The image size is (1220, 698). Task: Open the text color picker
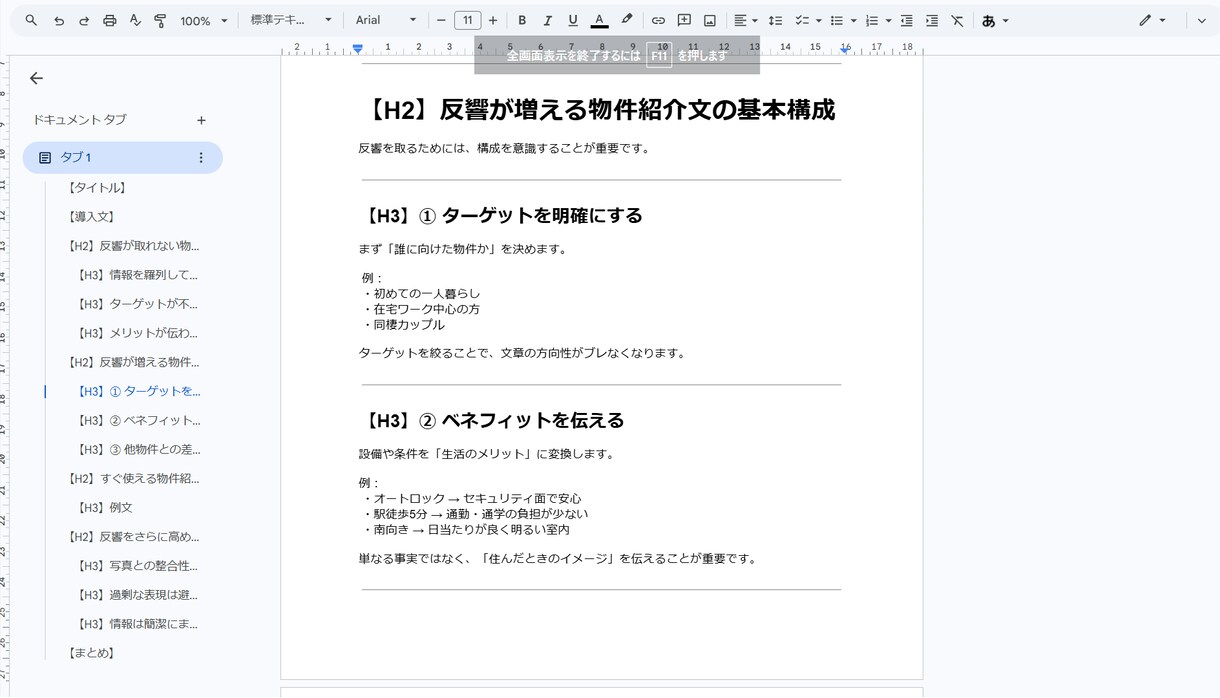coord(599,20)
